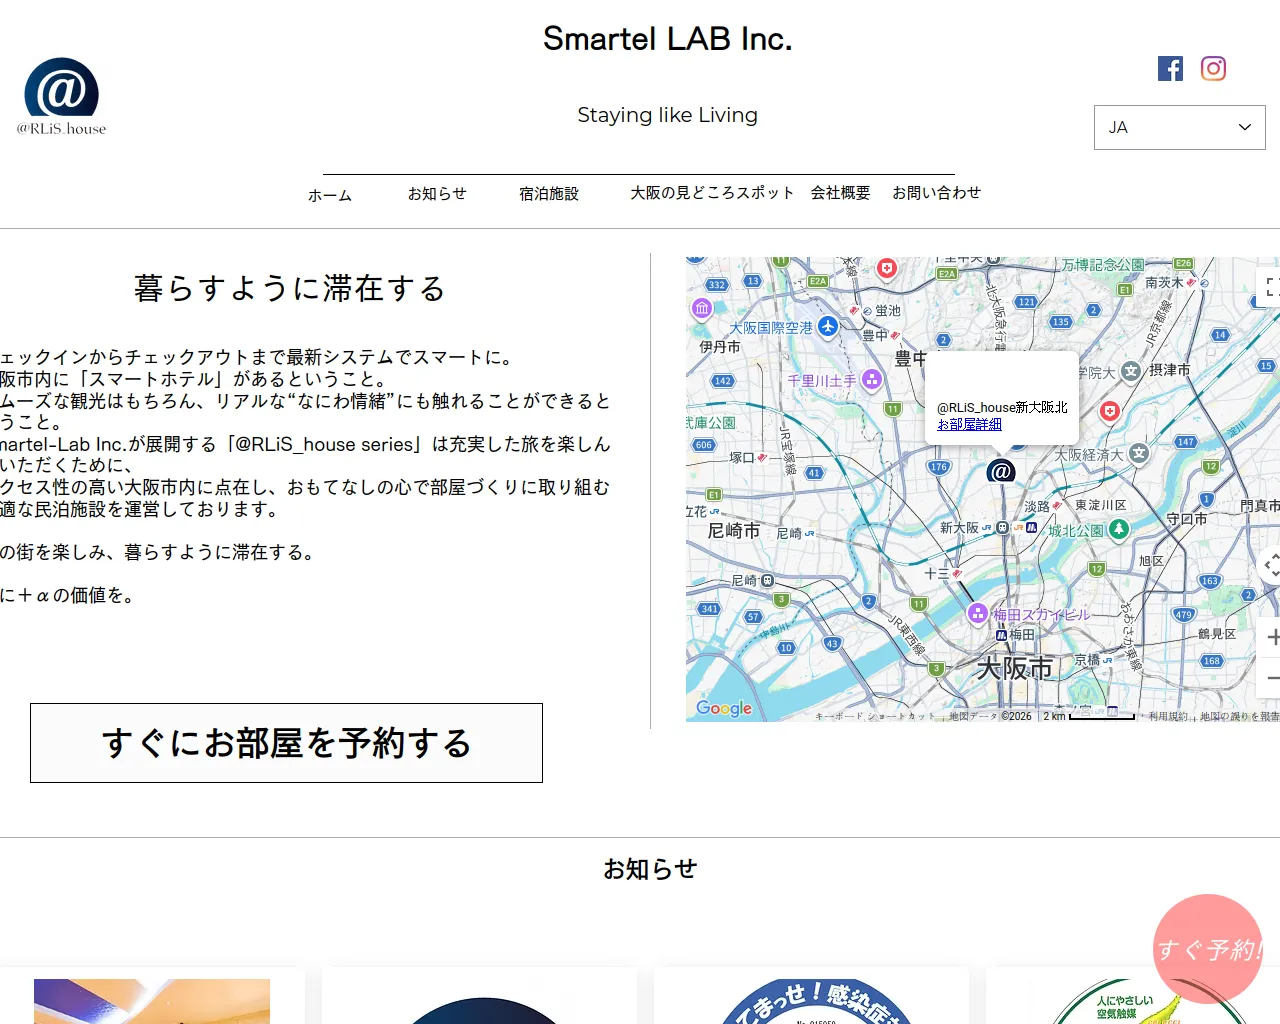Toggle fullscreen map view
The width and height of the screenshot is (1280, 1024).
pos(1270,287)
